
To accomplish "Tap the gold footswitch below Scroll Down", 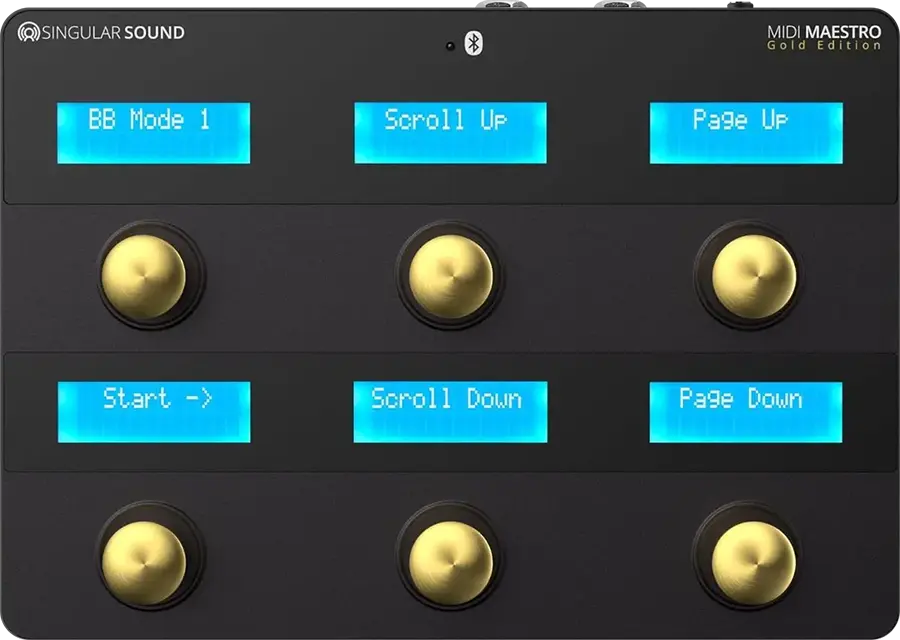I will click(451, 563).
